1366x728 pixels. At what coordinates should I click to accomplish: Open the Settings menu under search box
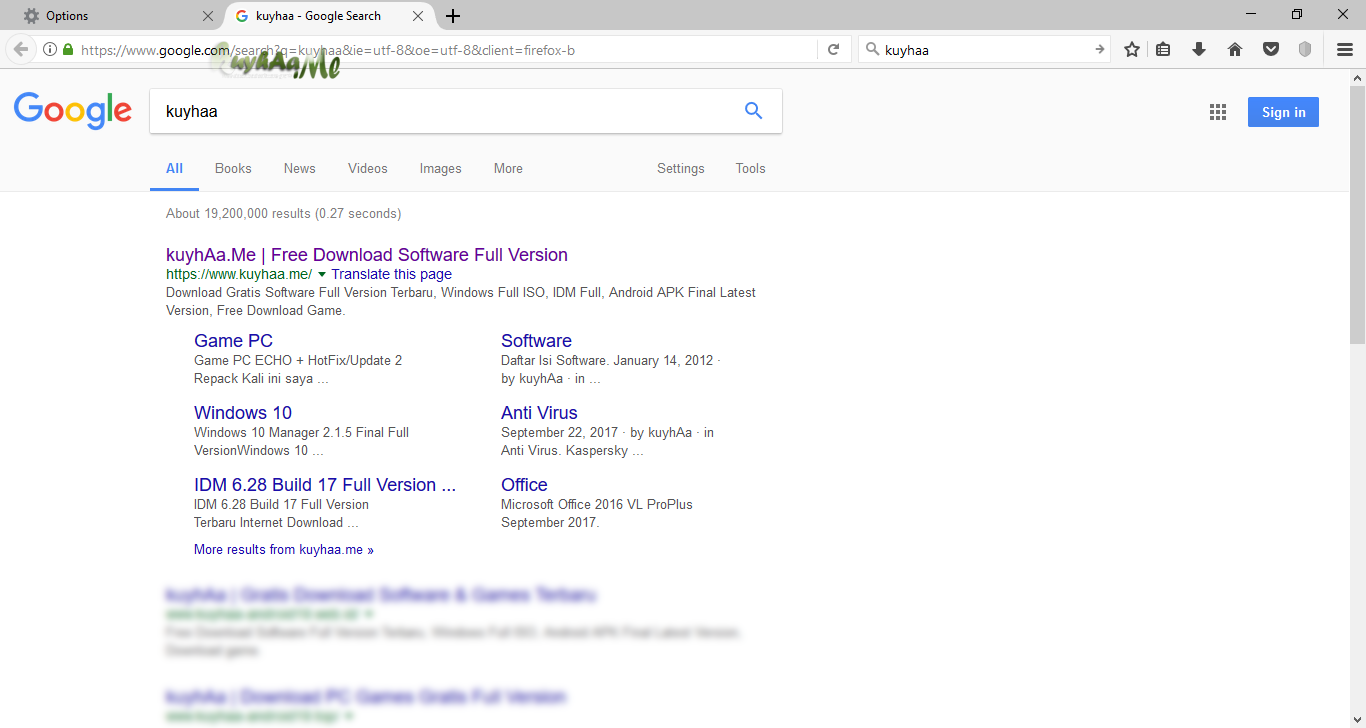tap(681, 168)
